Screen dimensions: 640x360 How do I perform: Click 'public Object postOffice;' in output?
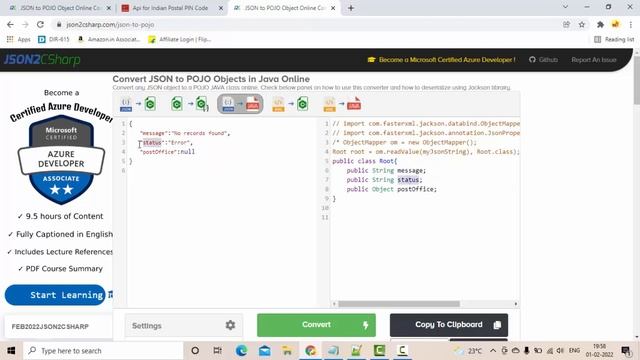pyautogui.click(x=391, y=189)
